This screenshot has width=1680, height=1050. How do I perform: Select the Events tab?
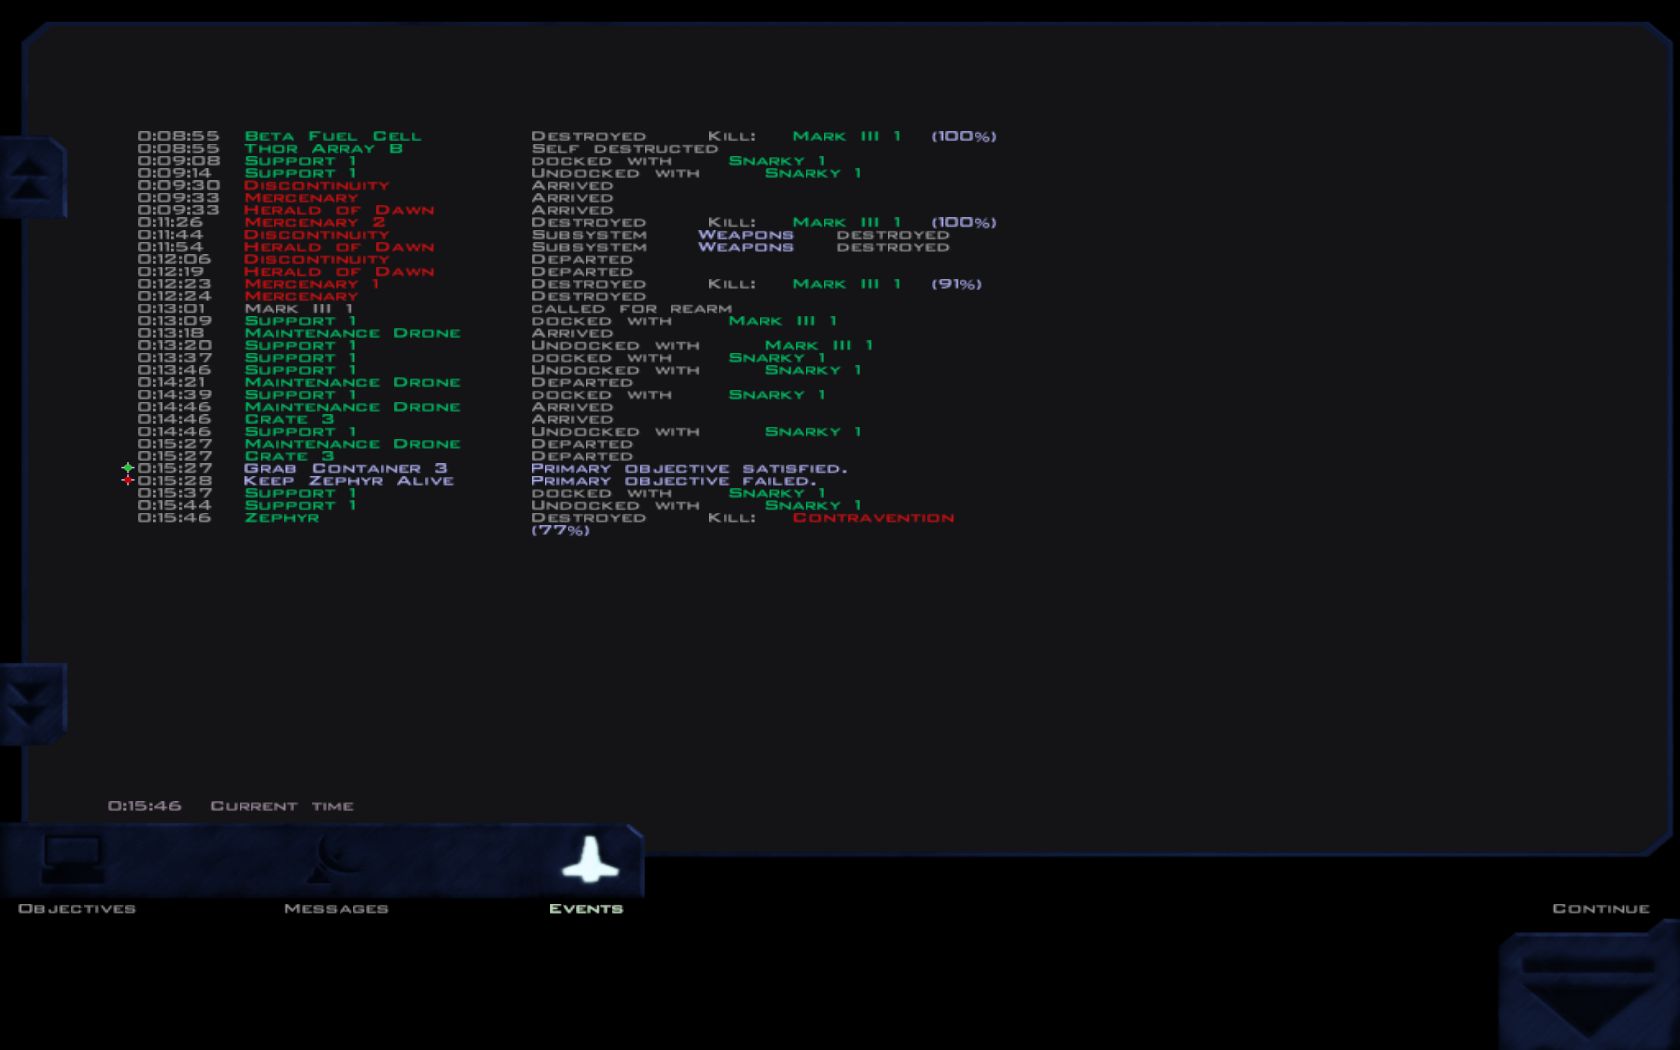[x=586, y=908]
